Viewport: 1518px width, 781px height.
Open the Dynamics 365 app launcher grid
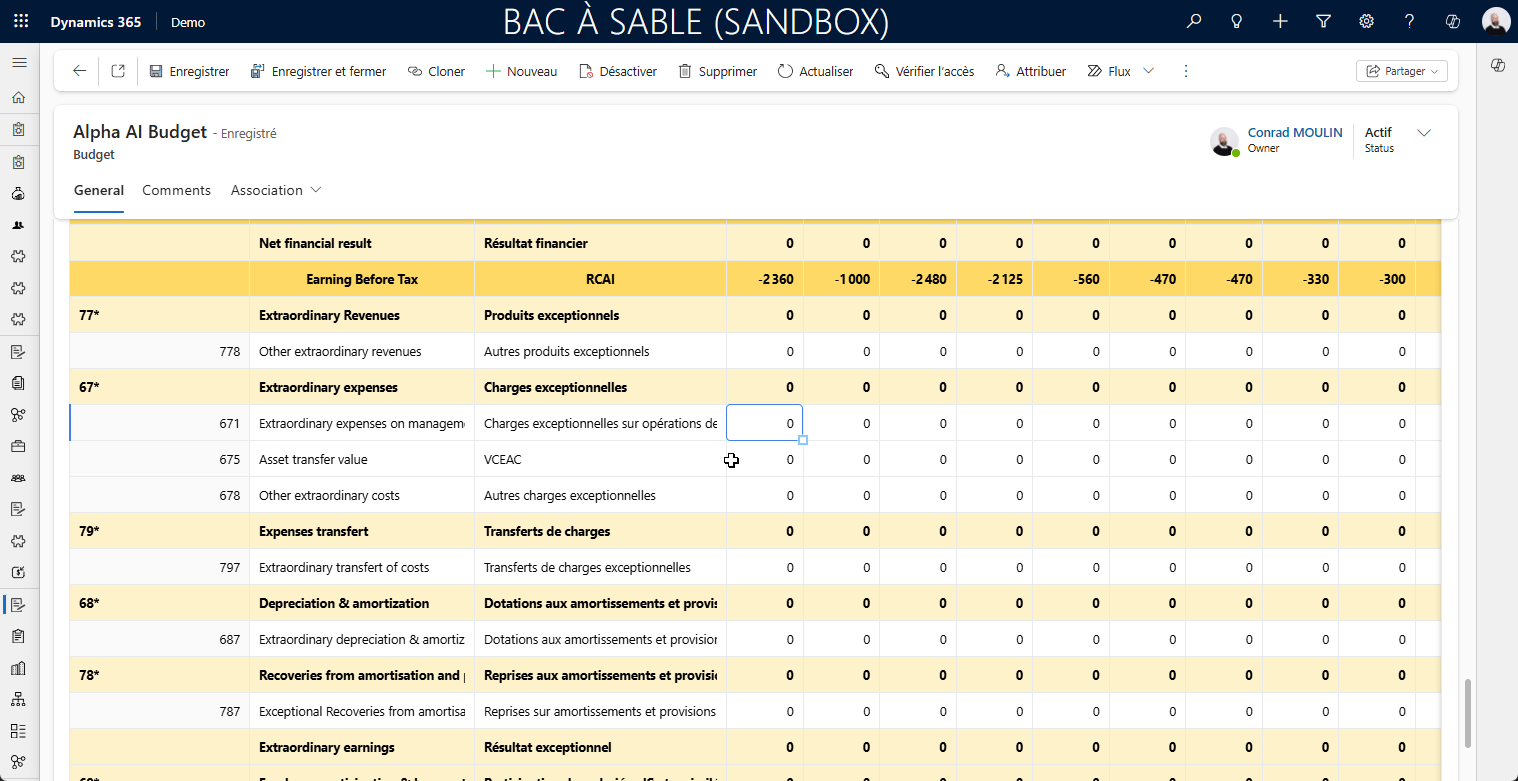point(21,21)
